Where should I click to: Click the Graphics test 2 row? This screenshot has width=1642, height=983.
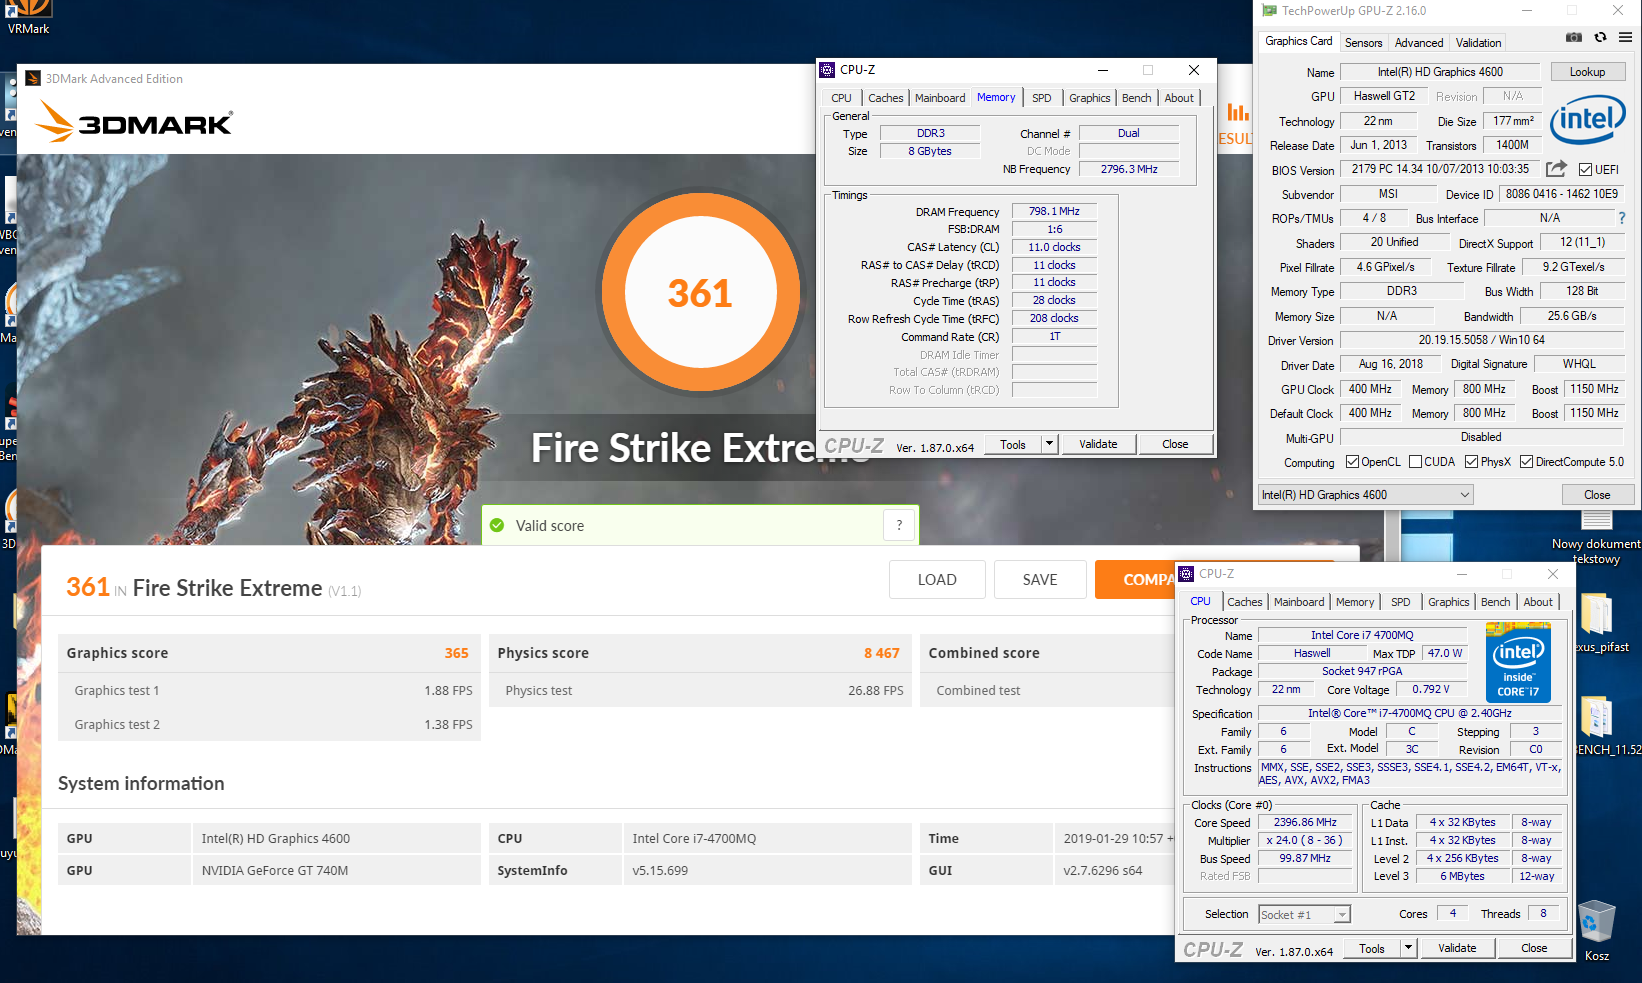pos(269,724)
